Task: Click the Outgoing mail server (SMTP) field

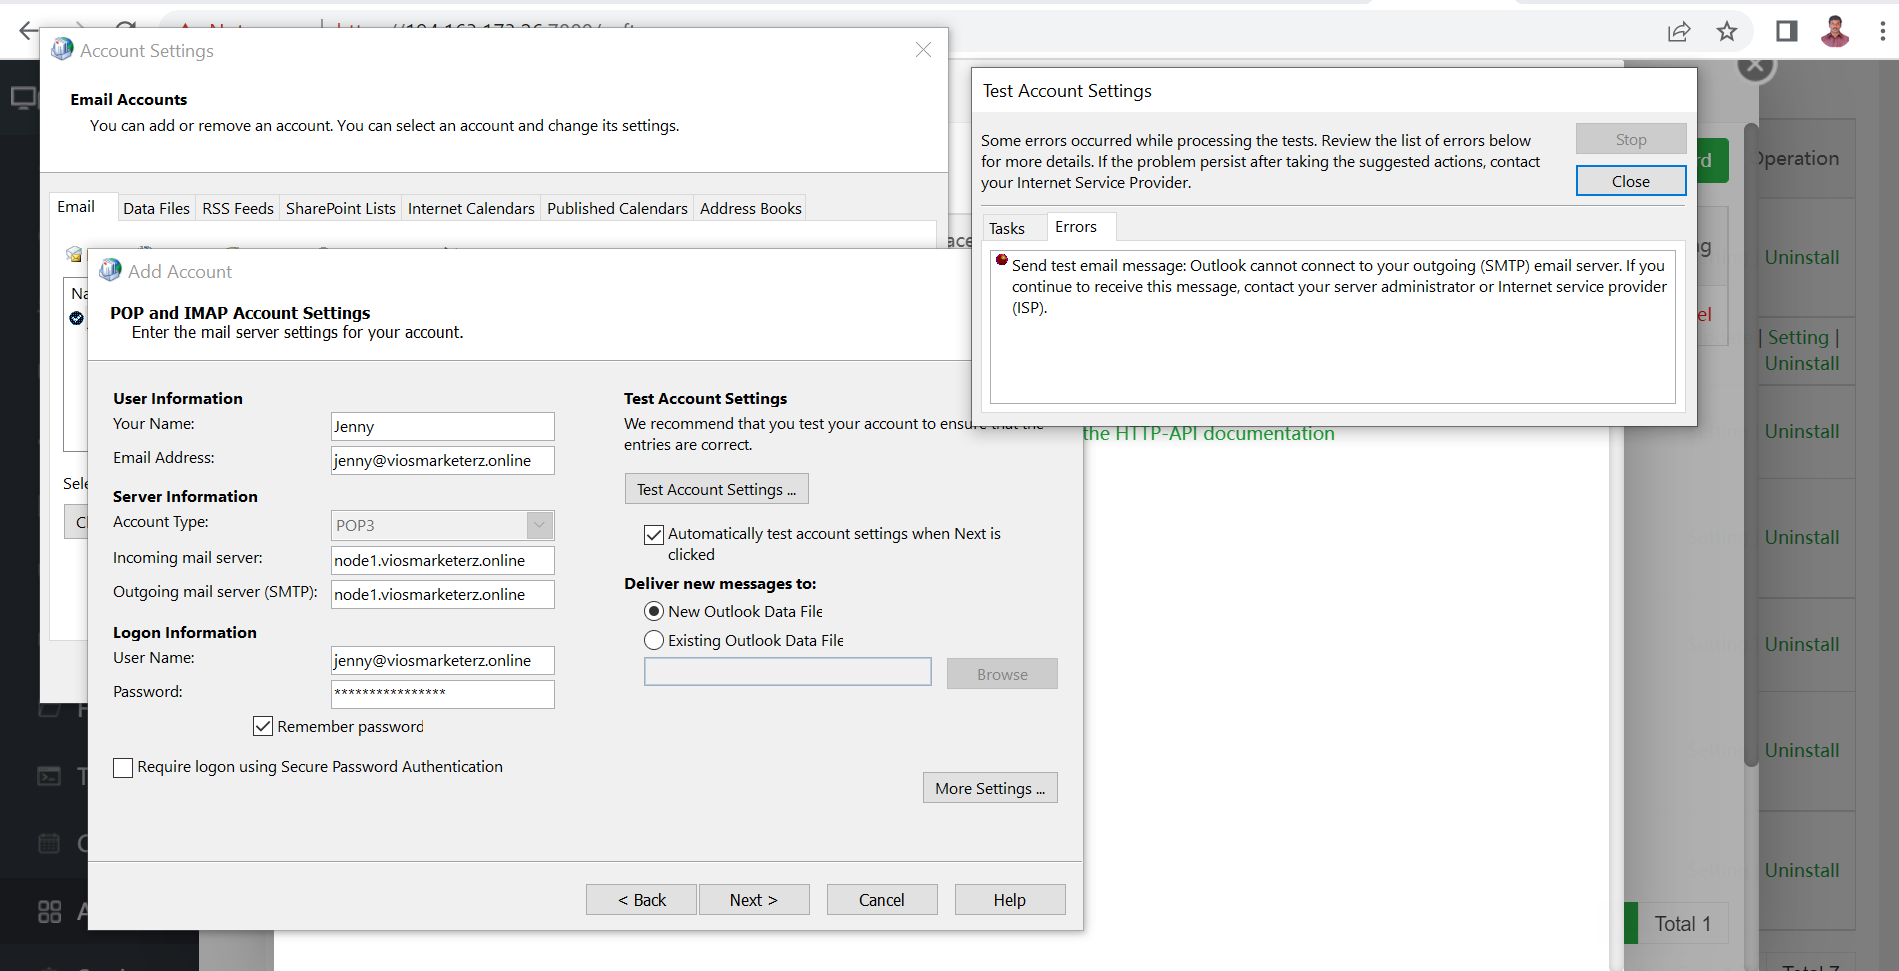Action: [x=442, y=594]
